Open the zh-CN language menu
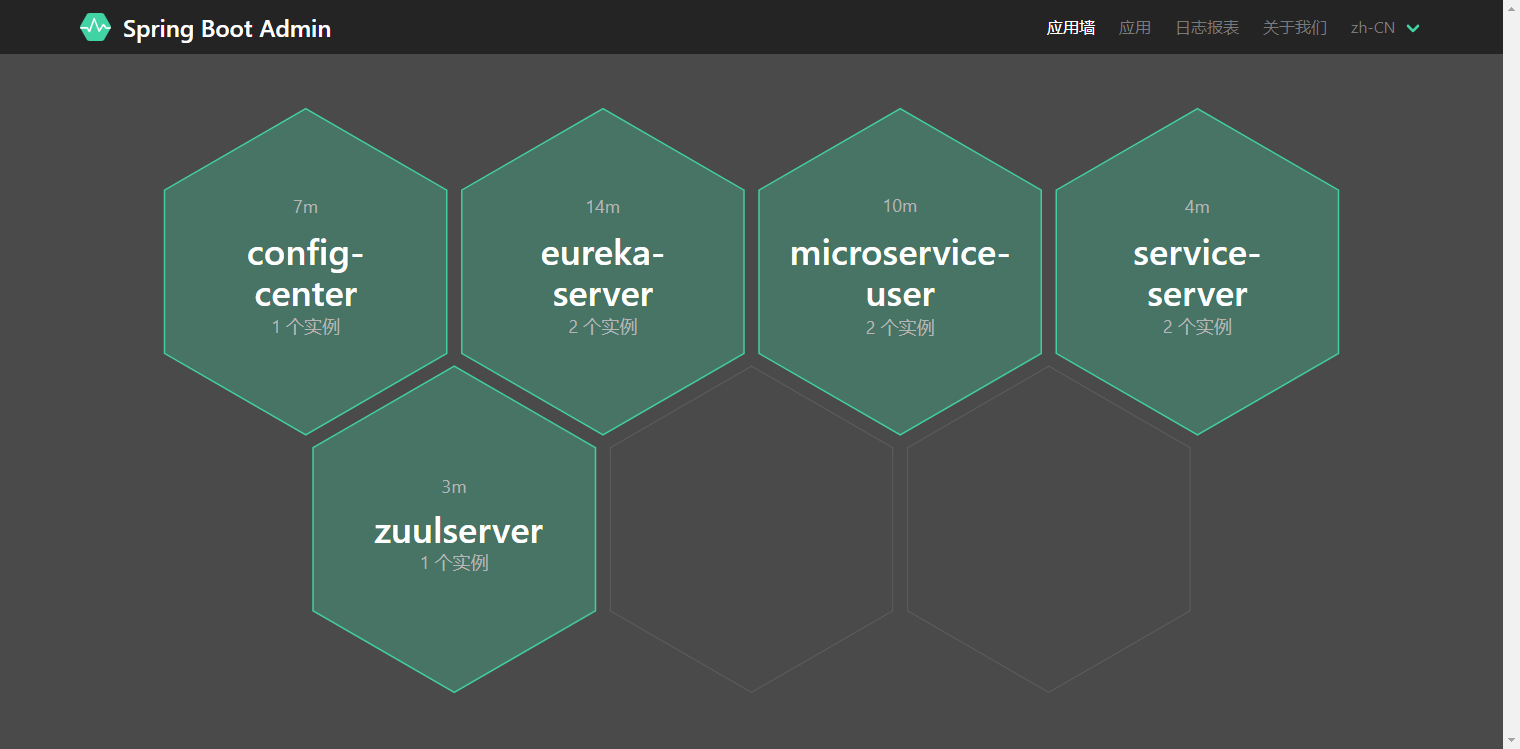Image resolution: width=1520 pixels, height=749 pixels. [x=1385, y=28]
